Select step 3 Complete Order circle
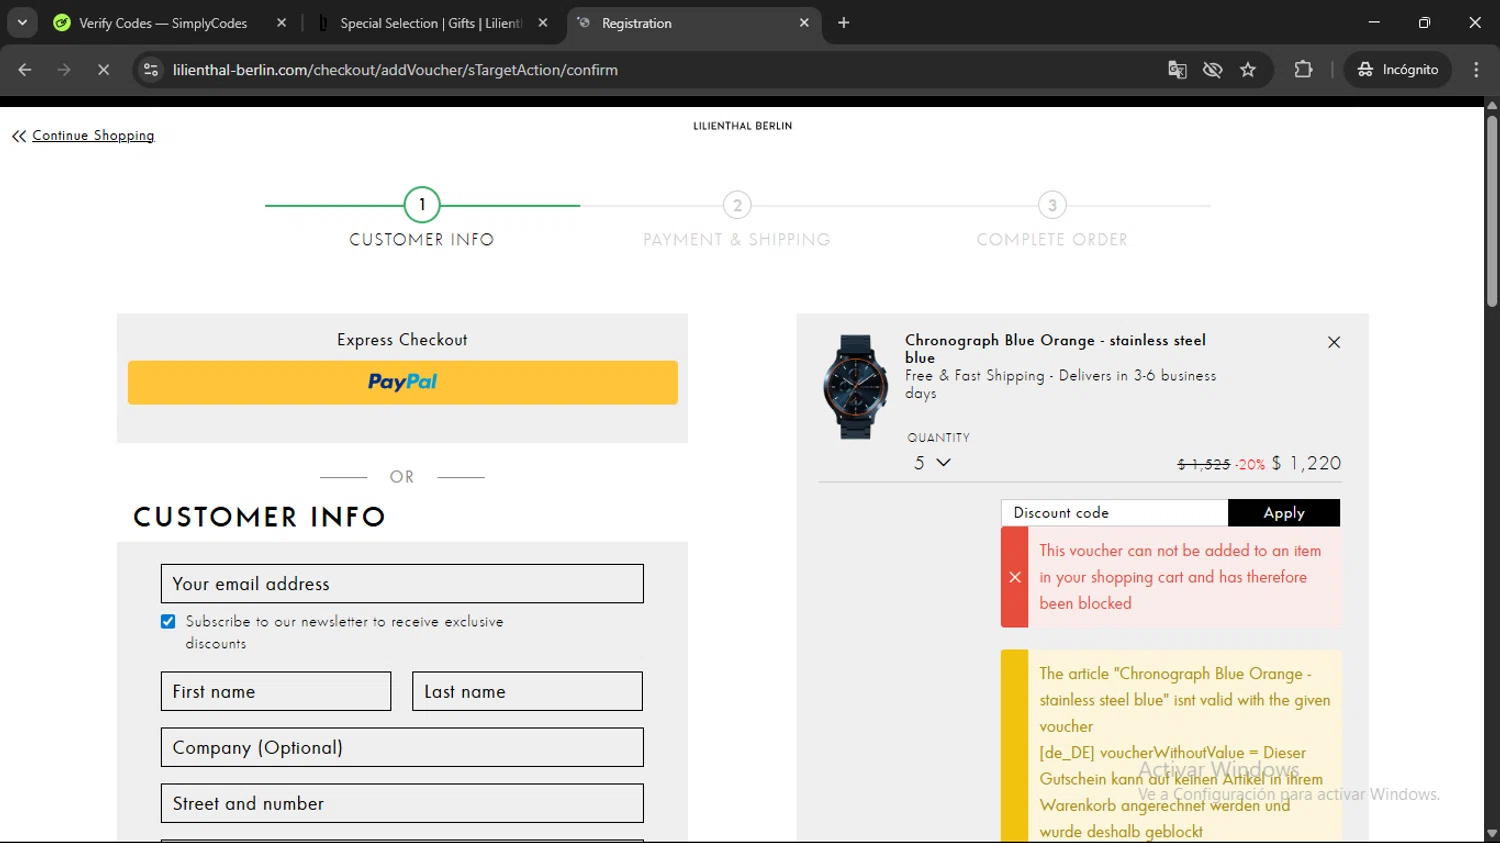Image resolution: width=1500 pixels, height=843 pixels. click(1052, 205)
